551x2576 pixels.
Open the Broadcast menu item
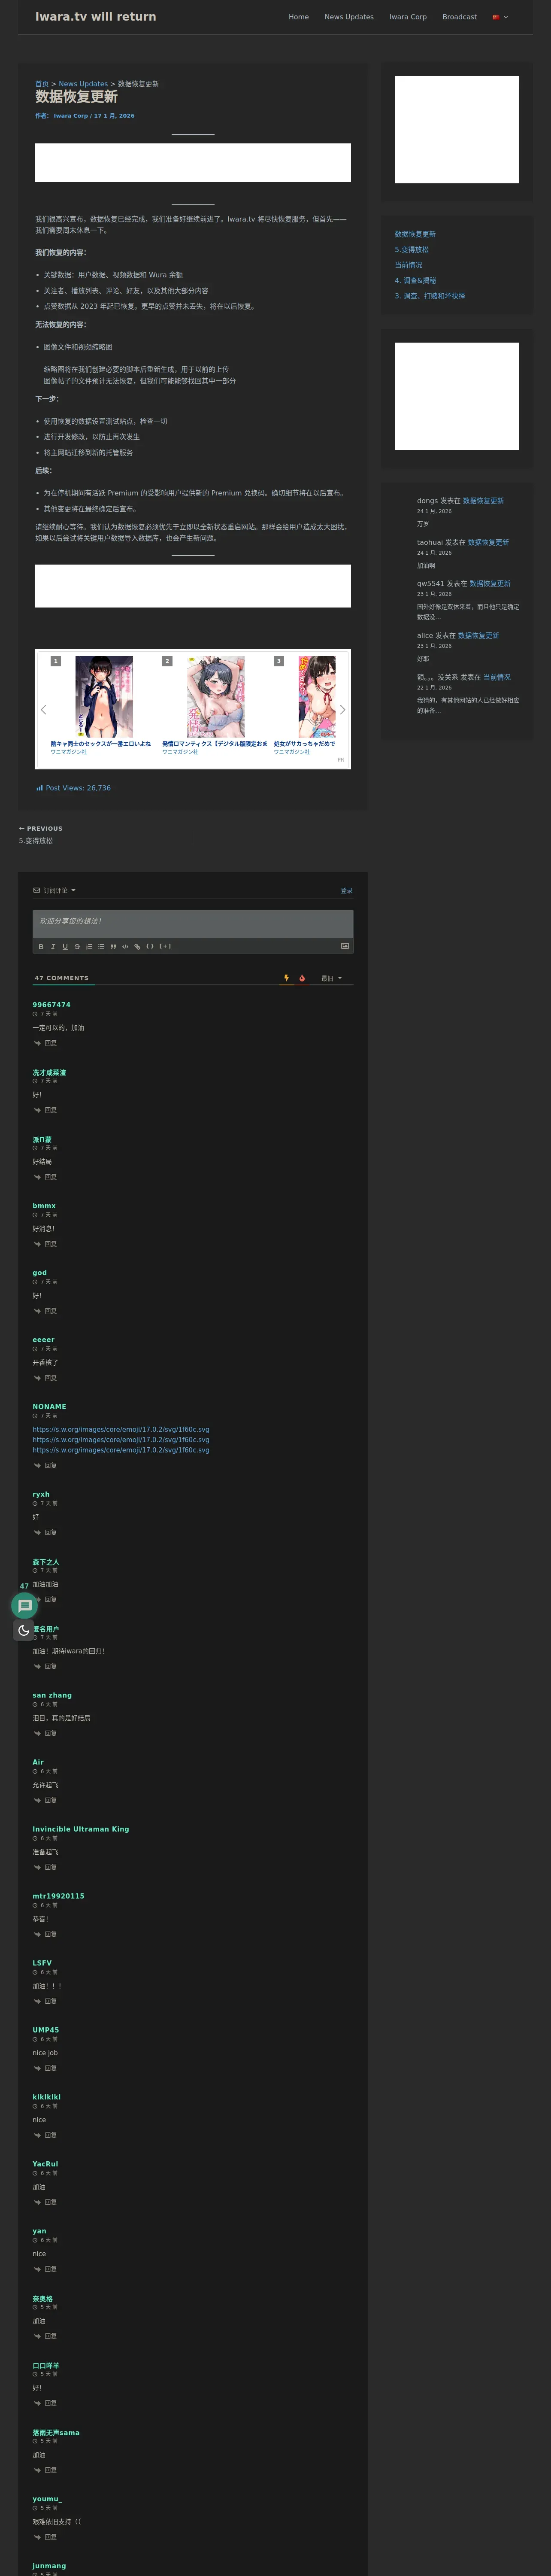(459, 17)
